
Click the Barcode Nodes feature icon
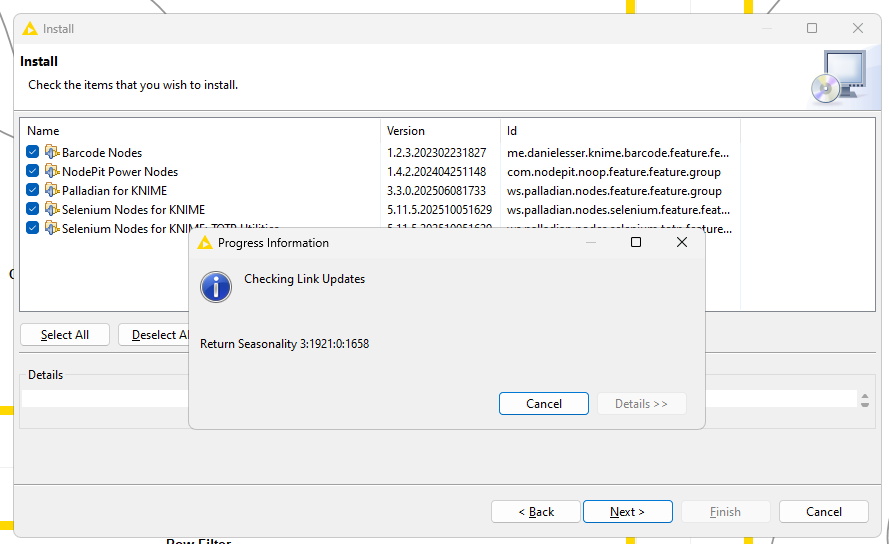[52, 153]
